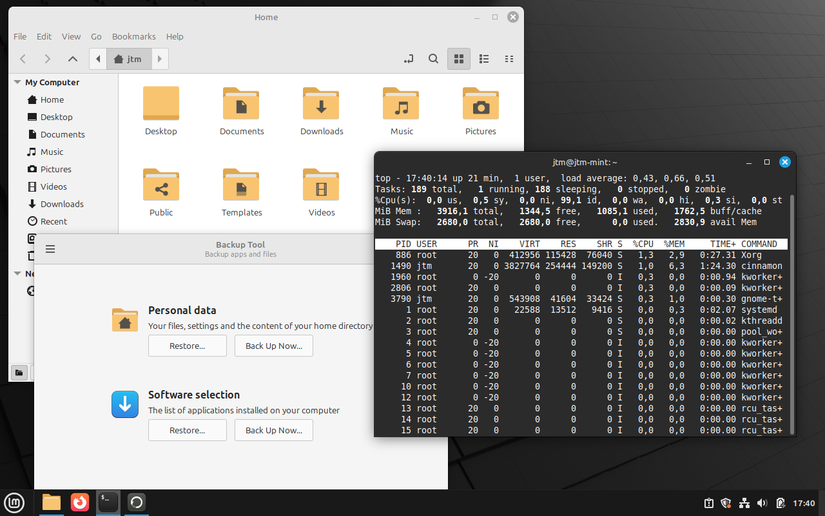The image size is (825, 516).
Task: Open the Bookmarks menu
Action: point(133,36)
